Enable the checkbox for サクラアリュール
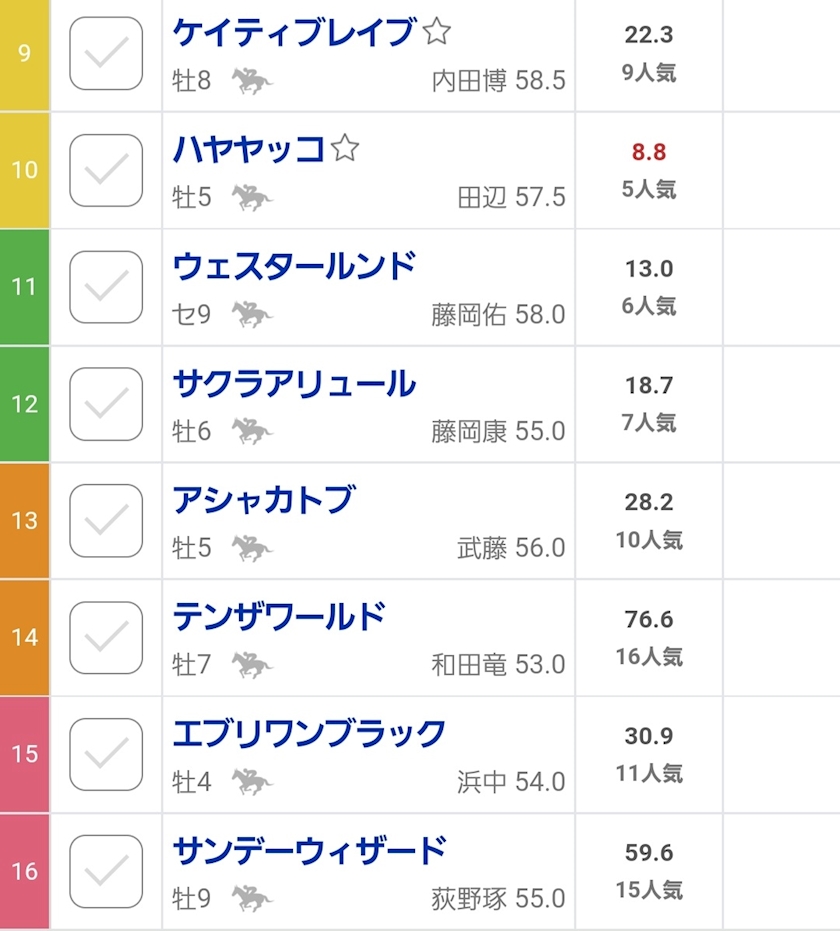The height and width of the screenshot is (931, 840). coord(106,404)
